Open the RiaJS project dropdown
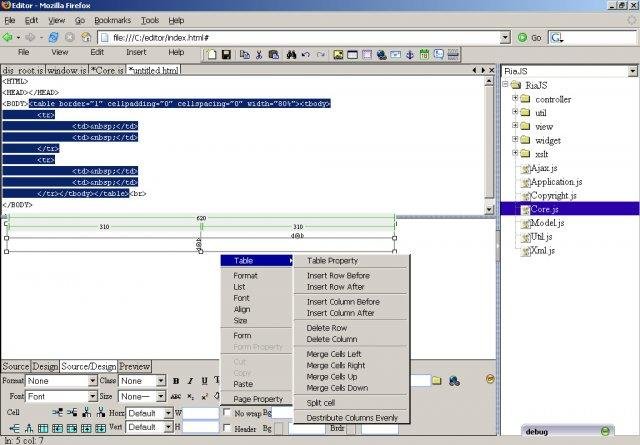The height and width of the screenshot is (445, 640). 632,72
